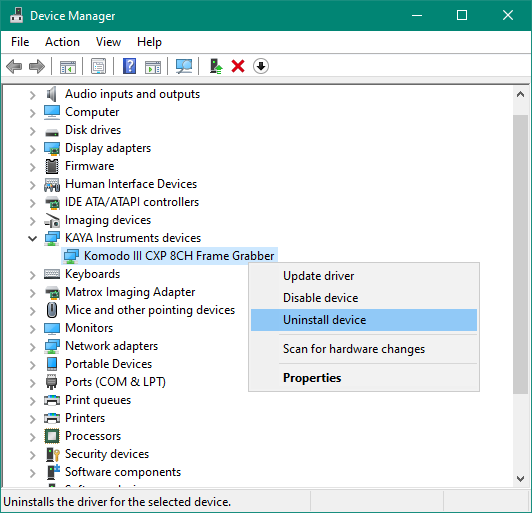532x513 pixels.
Task: Click the Forward arrow toolbar icon
Action: click(x=37, y=66)
